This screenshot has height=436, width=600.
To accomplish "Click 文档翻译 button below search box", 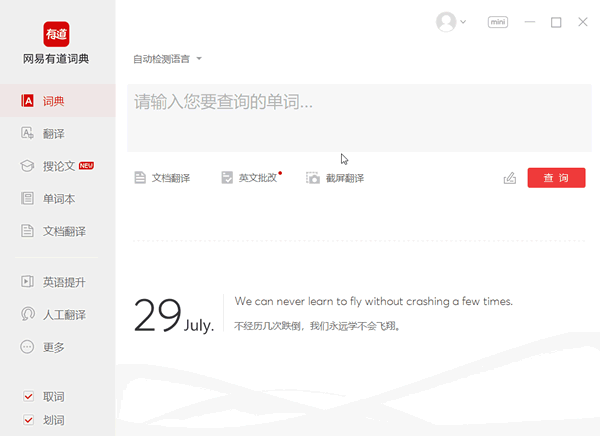I will pyautogui.click(x=162, y=178).
